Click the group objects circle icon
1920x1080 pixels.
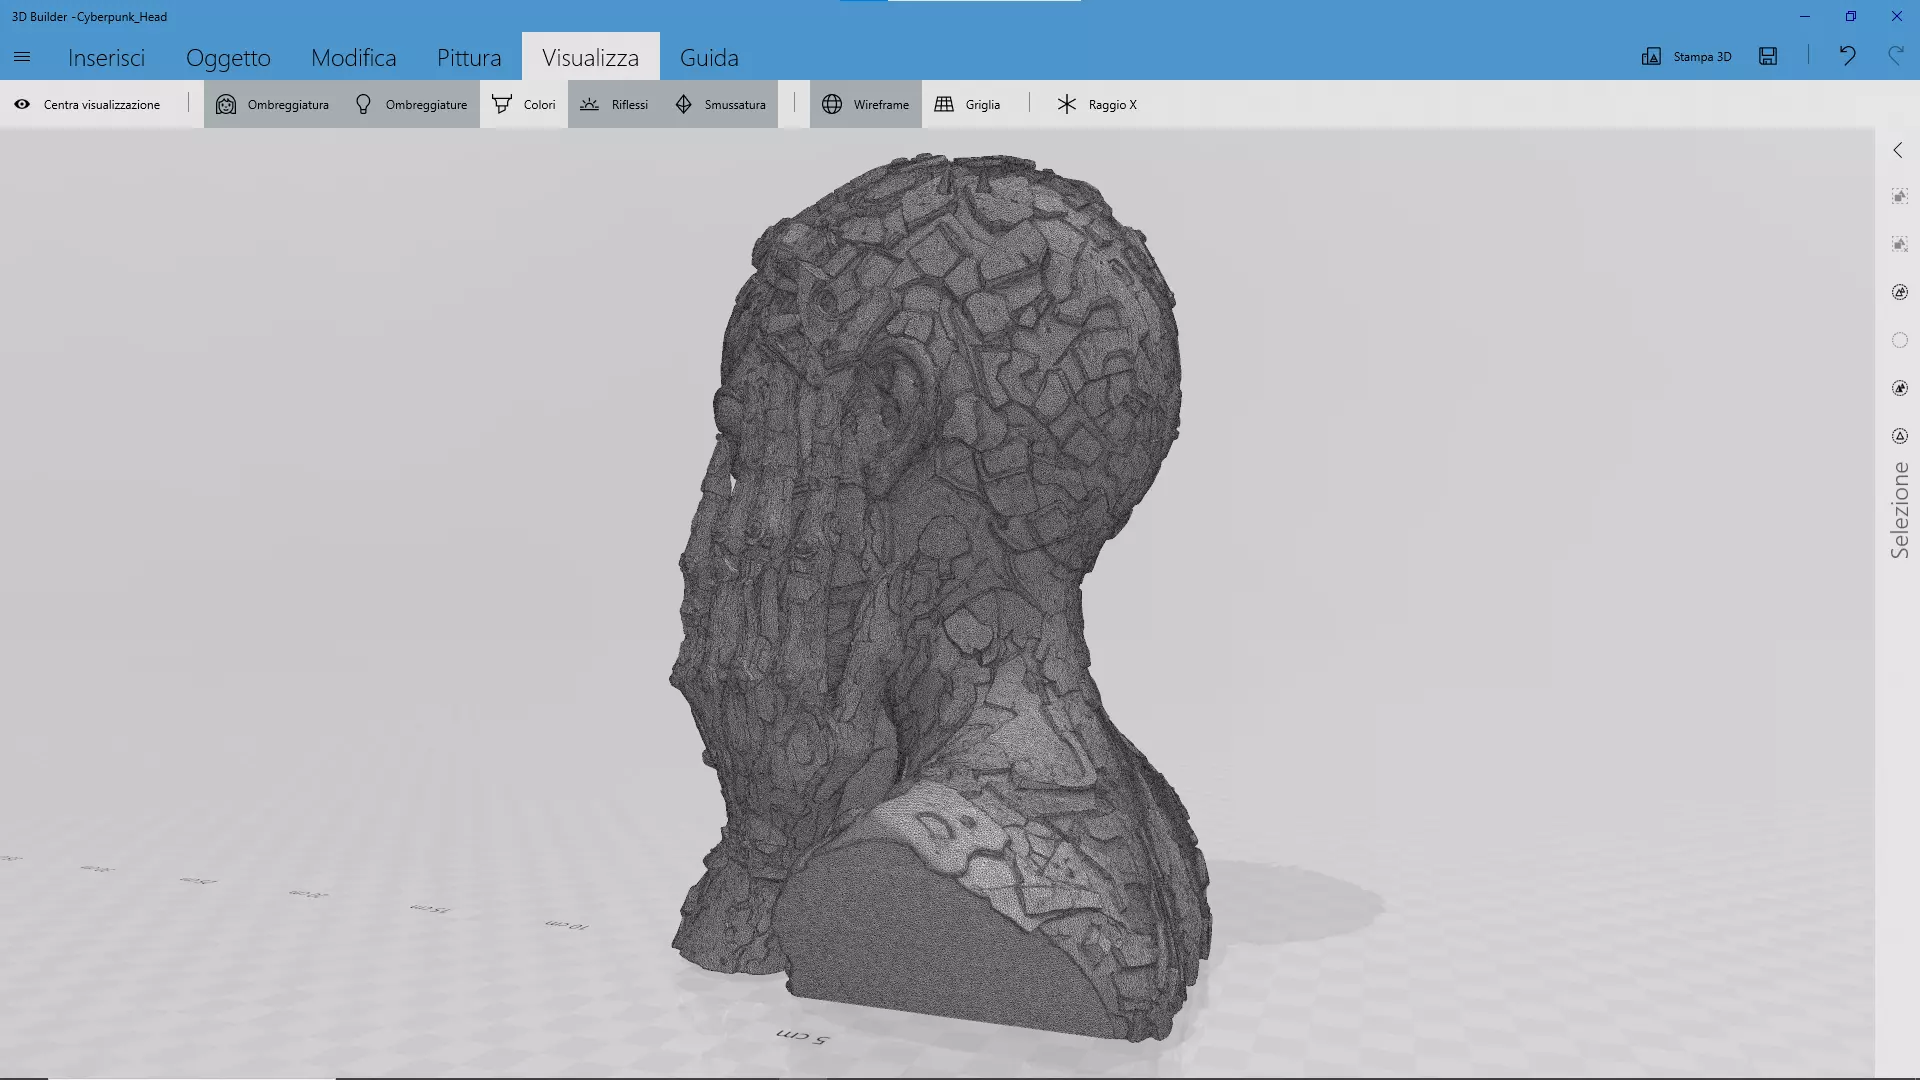1900,292
